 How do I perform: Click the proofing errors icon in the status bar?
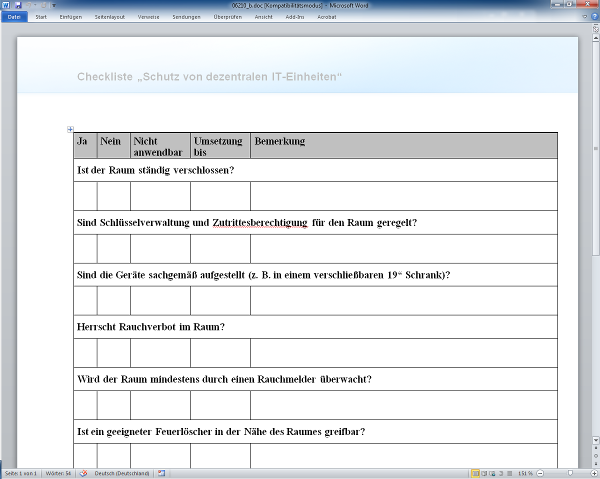click(84, 473)
